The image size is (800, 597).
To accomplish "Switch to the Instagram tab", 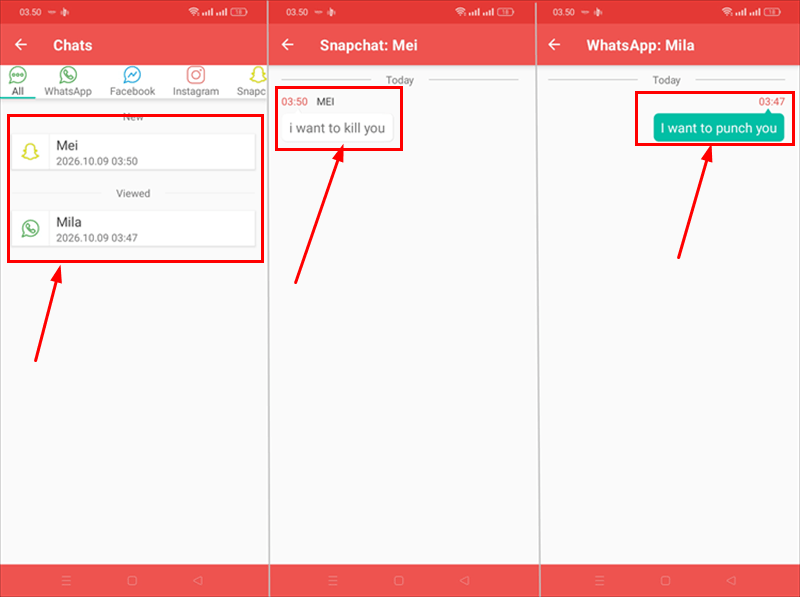I will coord(196,82).
